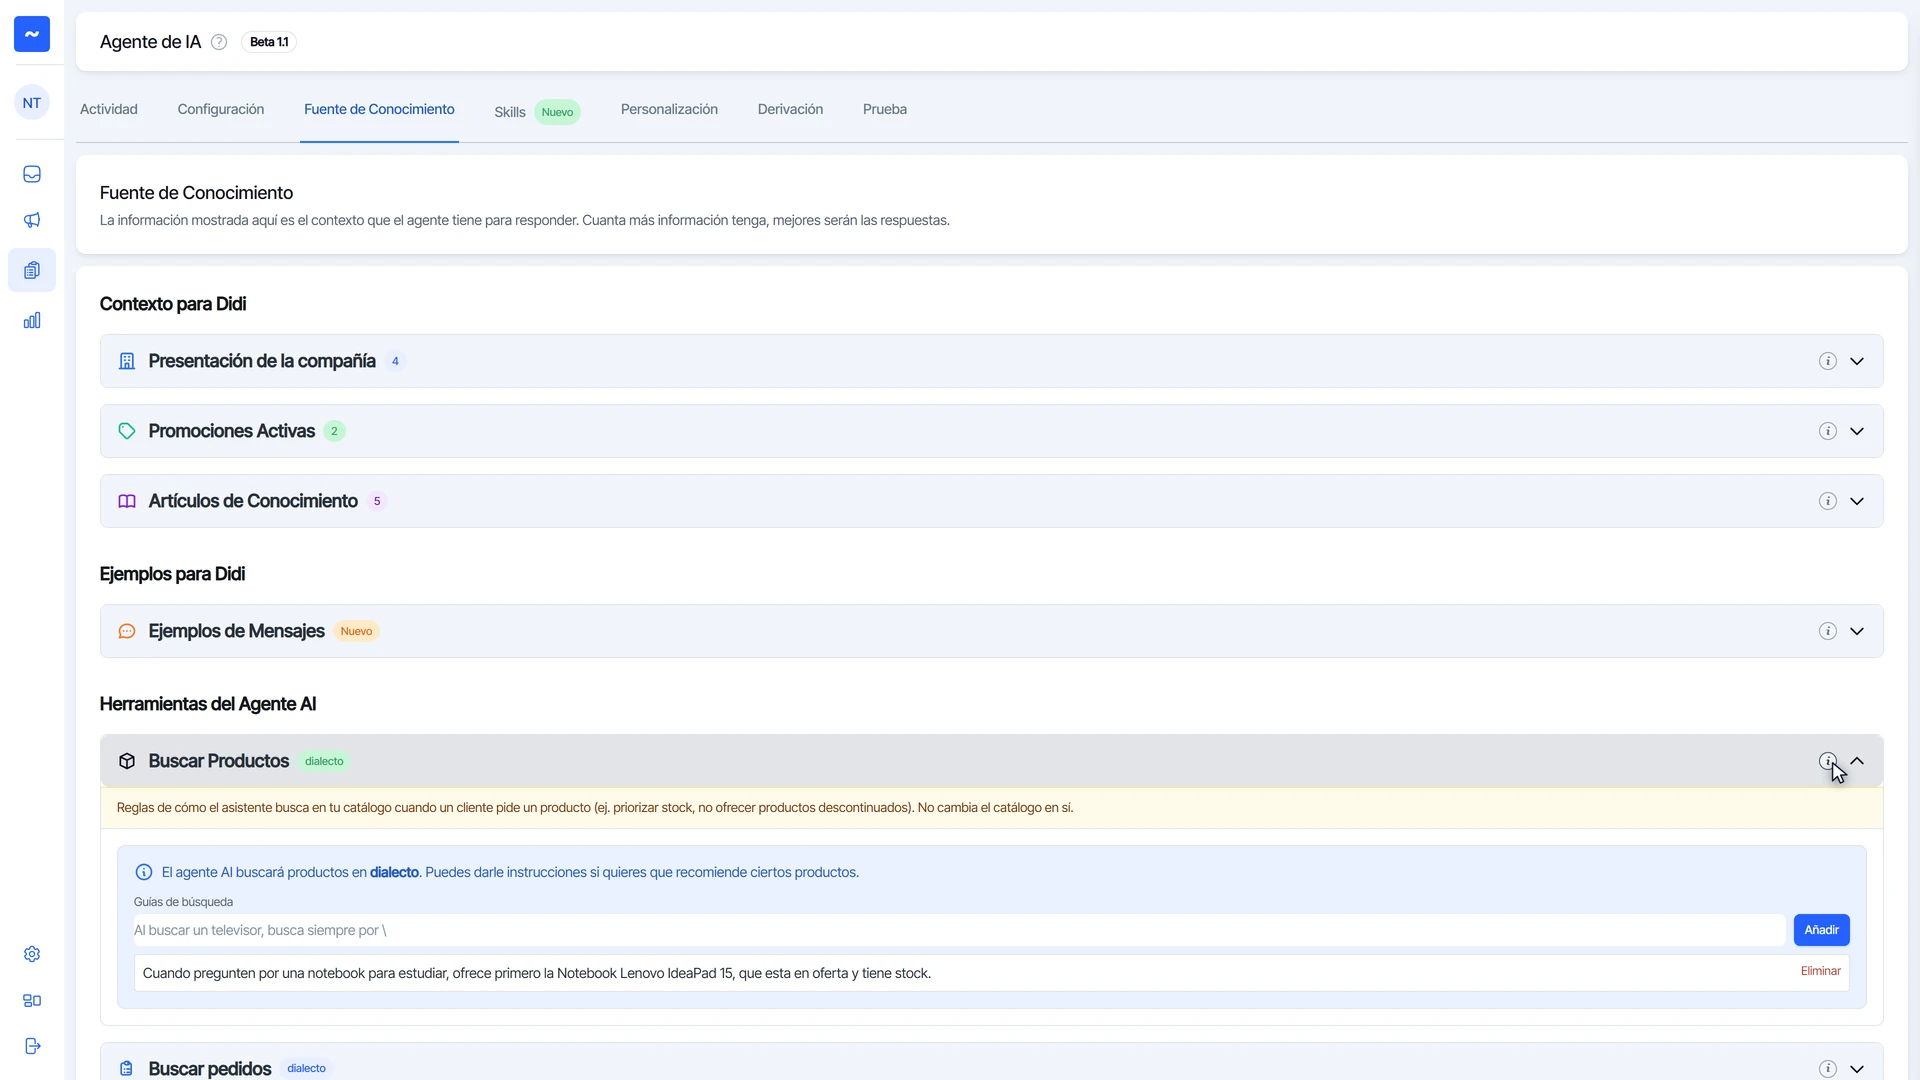The image size is (1920, 1080).
Task: Click info icon on Buscar pedidos
Action: pos(1827,1069)
